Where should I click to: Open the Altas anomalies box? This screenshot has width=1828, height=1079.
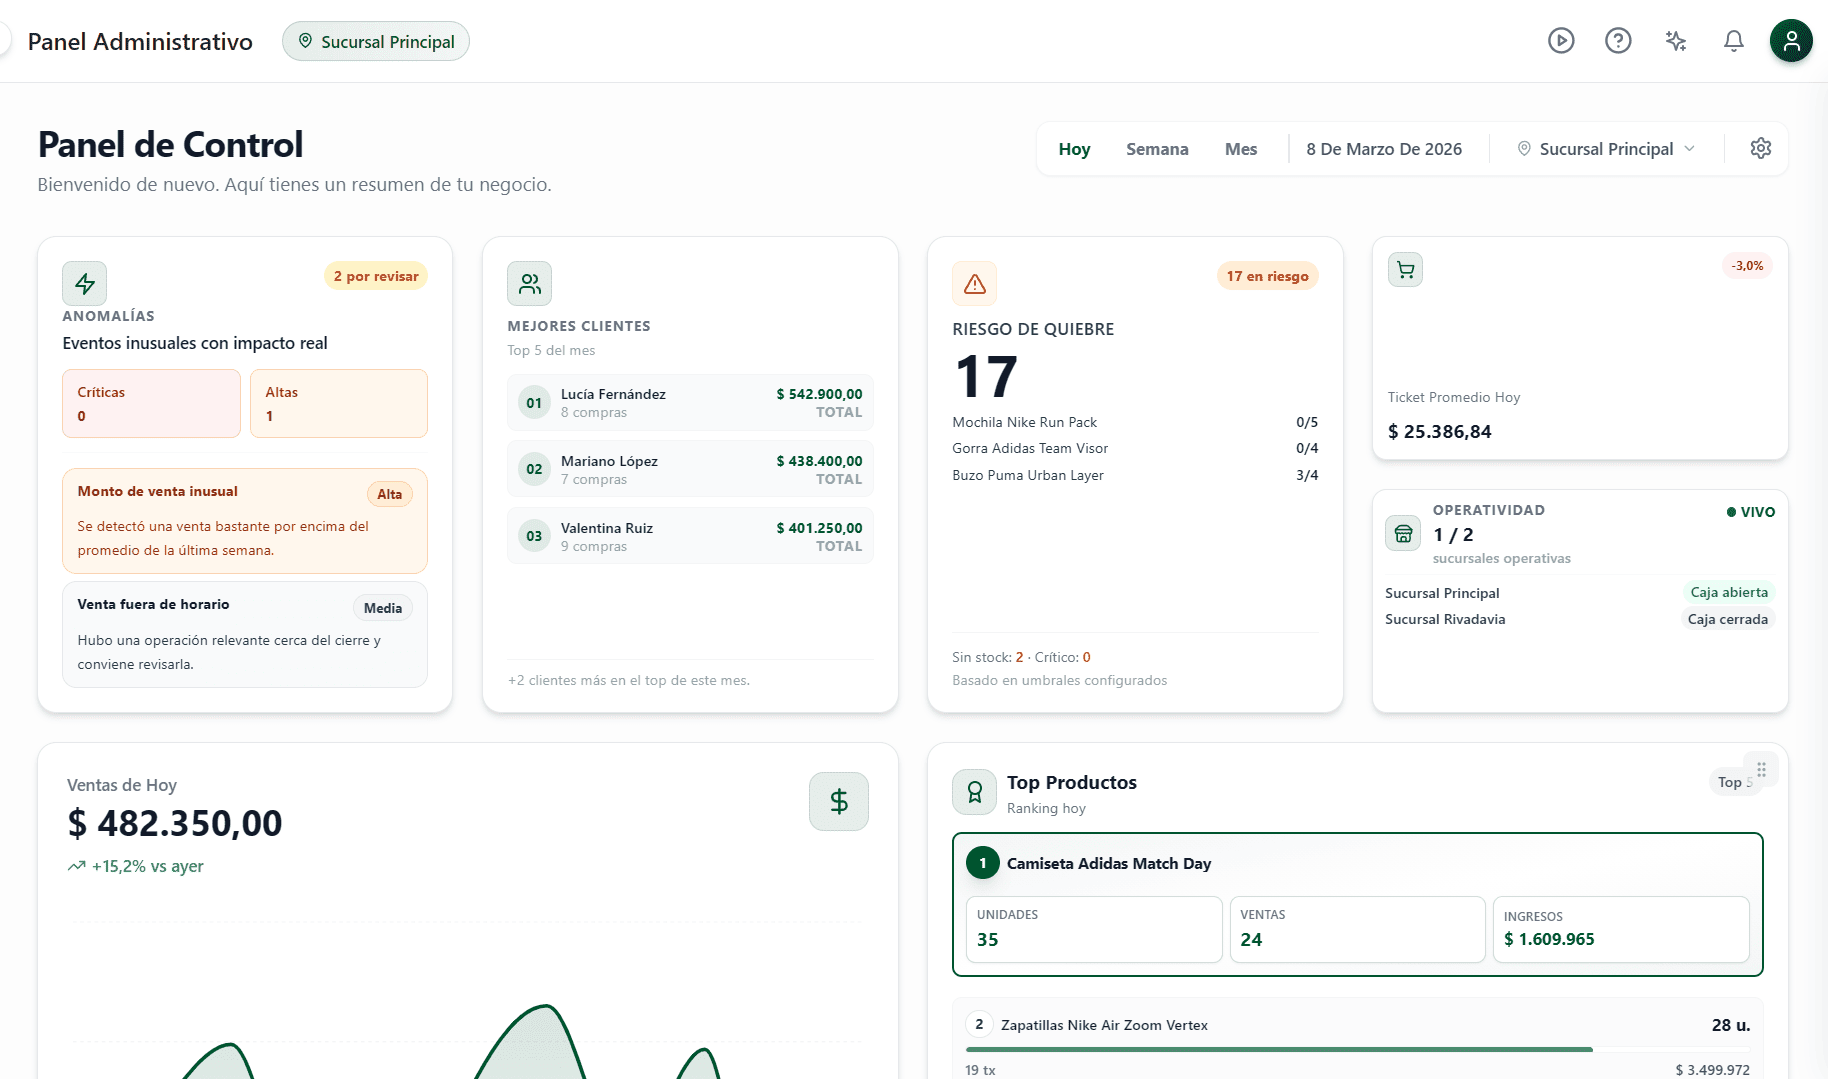[x=339, y=404]
